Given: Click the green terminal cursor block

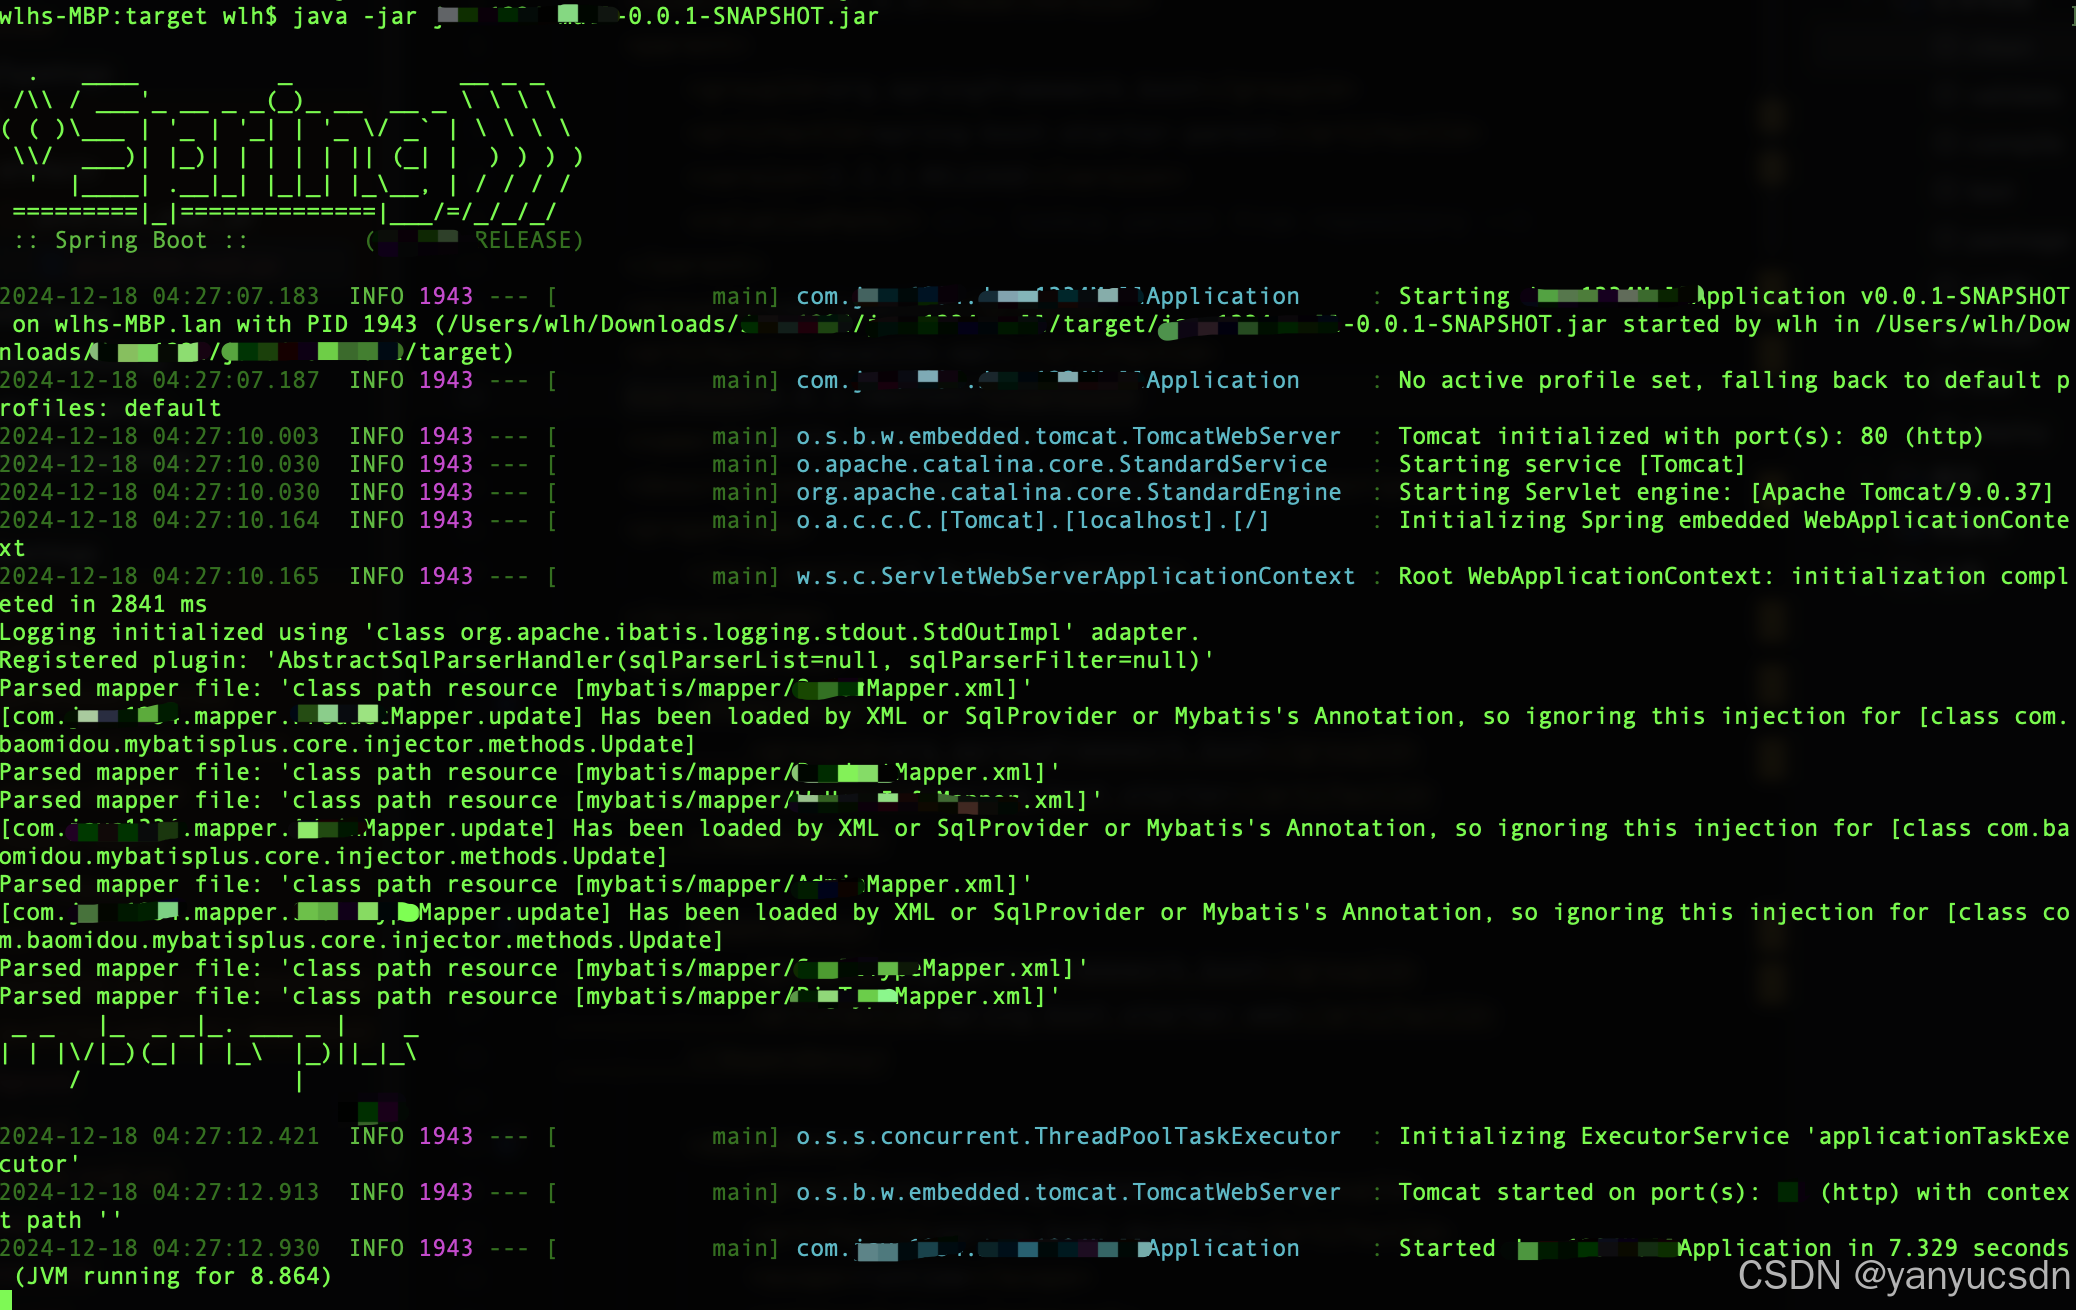Looking at the screenshot, I should [x=5, y=1300].
